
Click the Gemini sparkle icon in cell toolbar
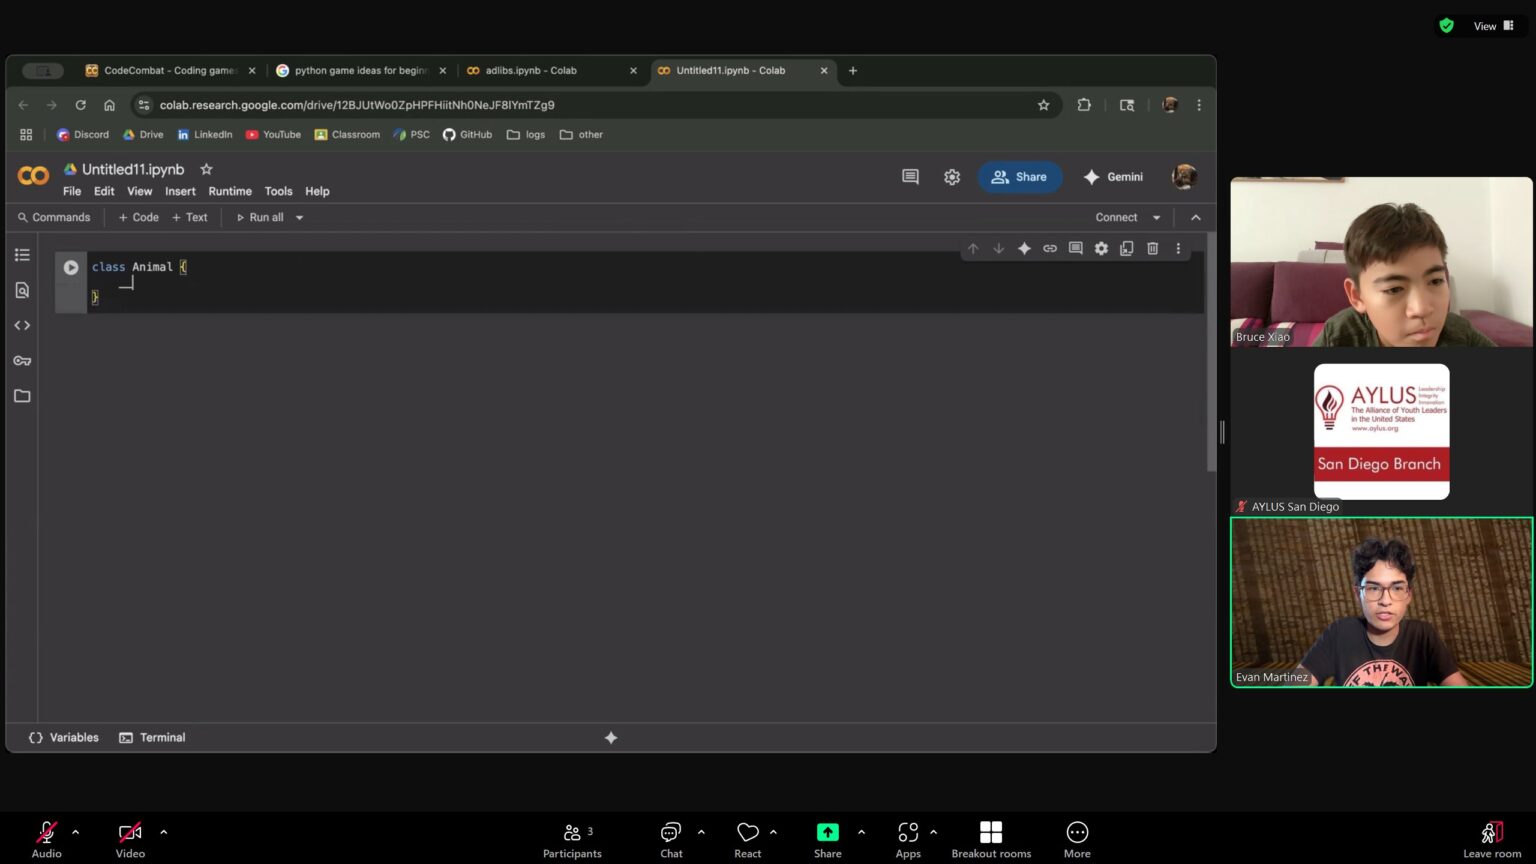(1024, 248)
